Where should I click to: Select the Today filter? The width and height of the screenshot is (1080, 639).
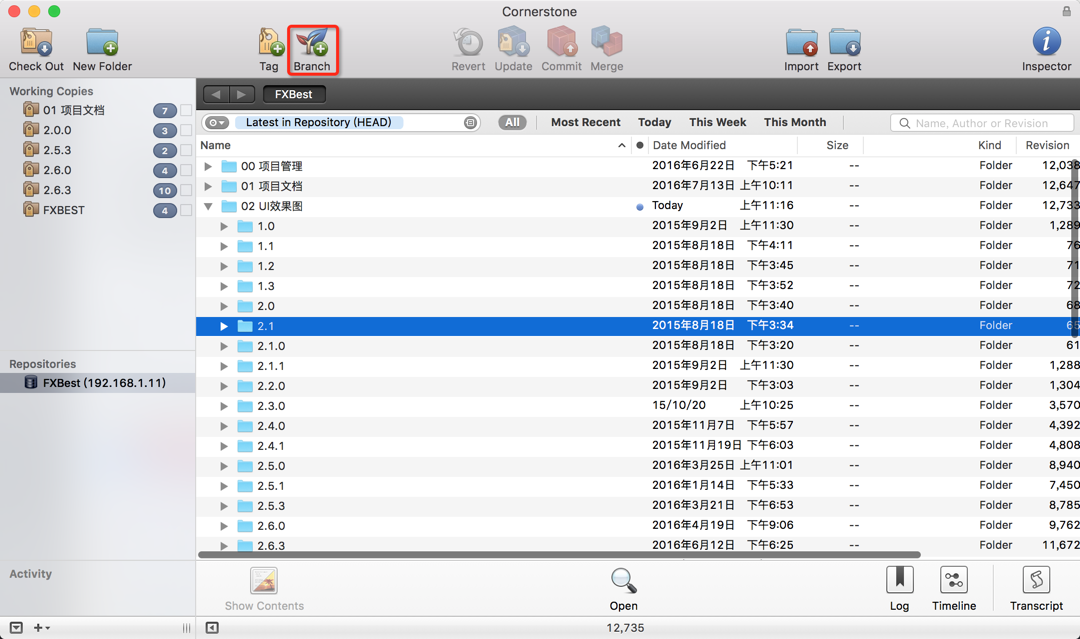654,123
